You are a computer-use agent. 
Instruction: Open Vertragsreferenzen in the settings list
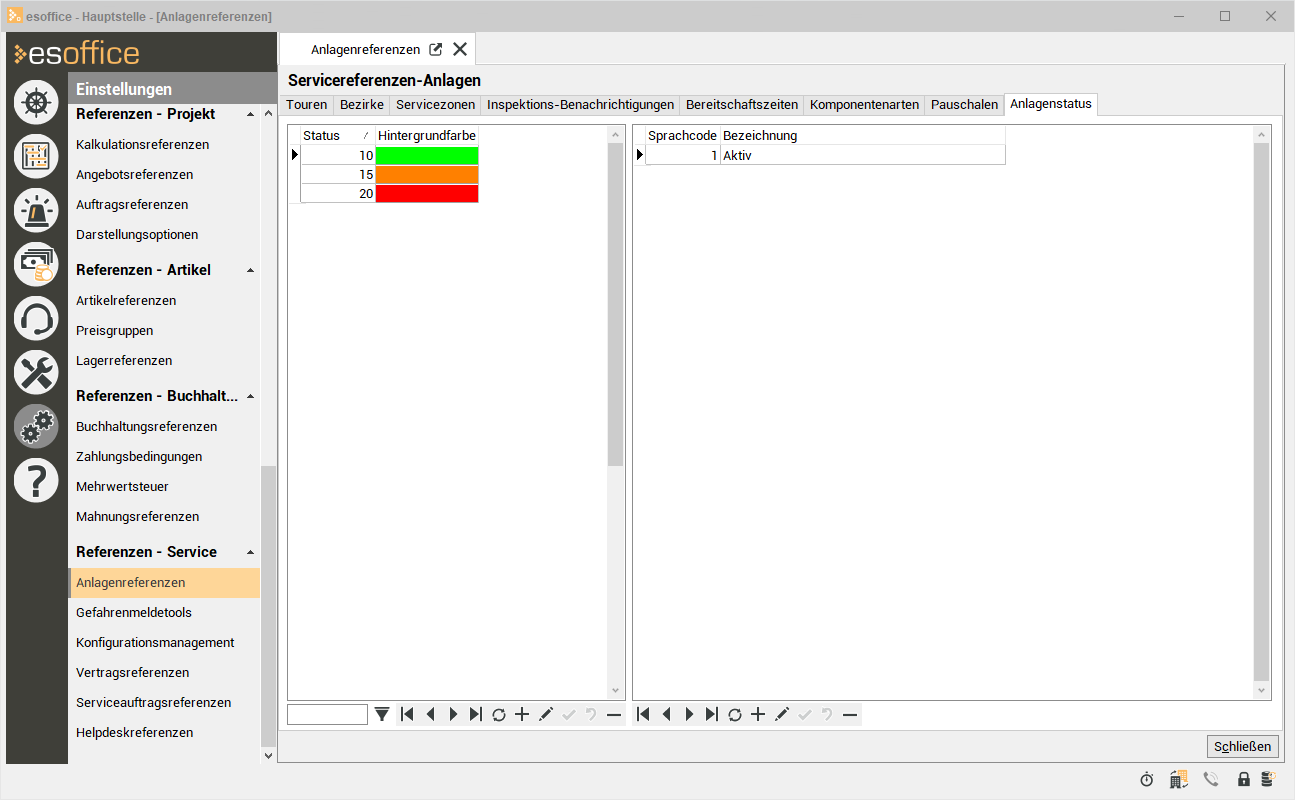[x=133, y=672]
